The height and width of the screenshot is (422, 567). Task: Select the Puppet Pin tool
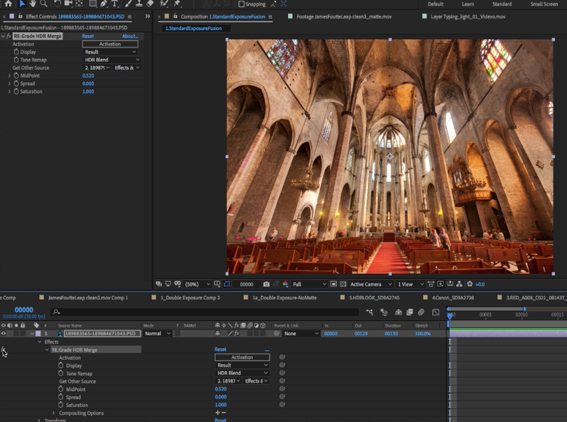coord(177,4)
